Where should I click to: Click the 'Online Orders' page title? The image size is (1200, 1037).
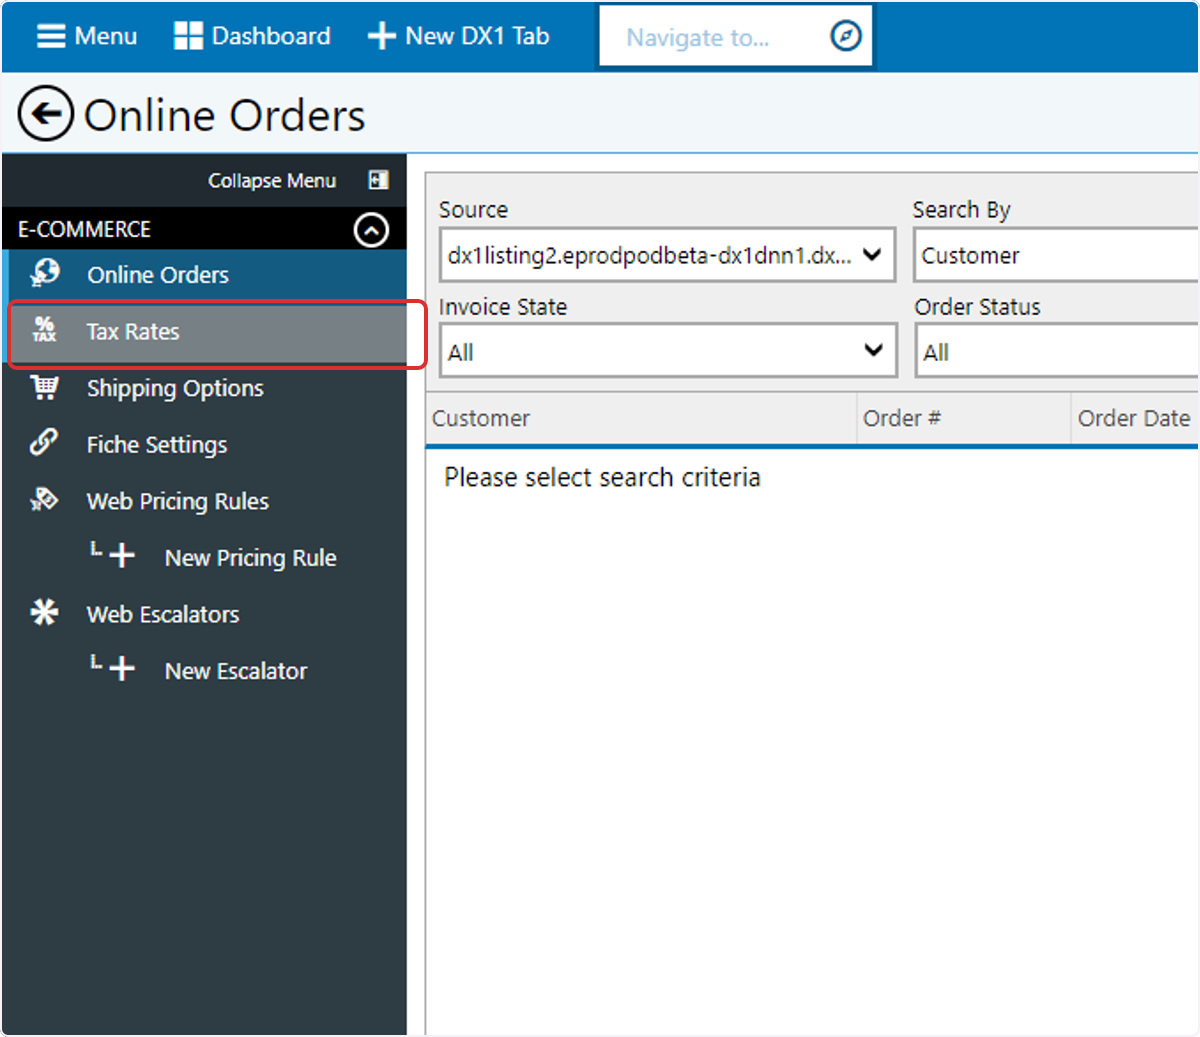[x=225, y=116]
